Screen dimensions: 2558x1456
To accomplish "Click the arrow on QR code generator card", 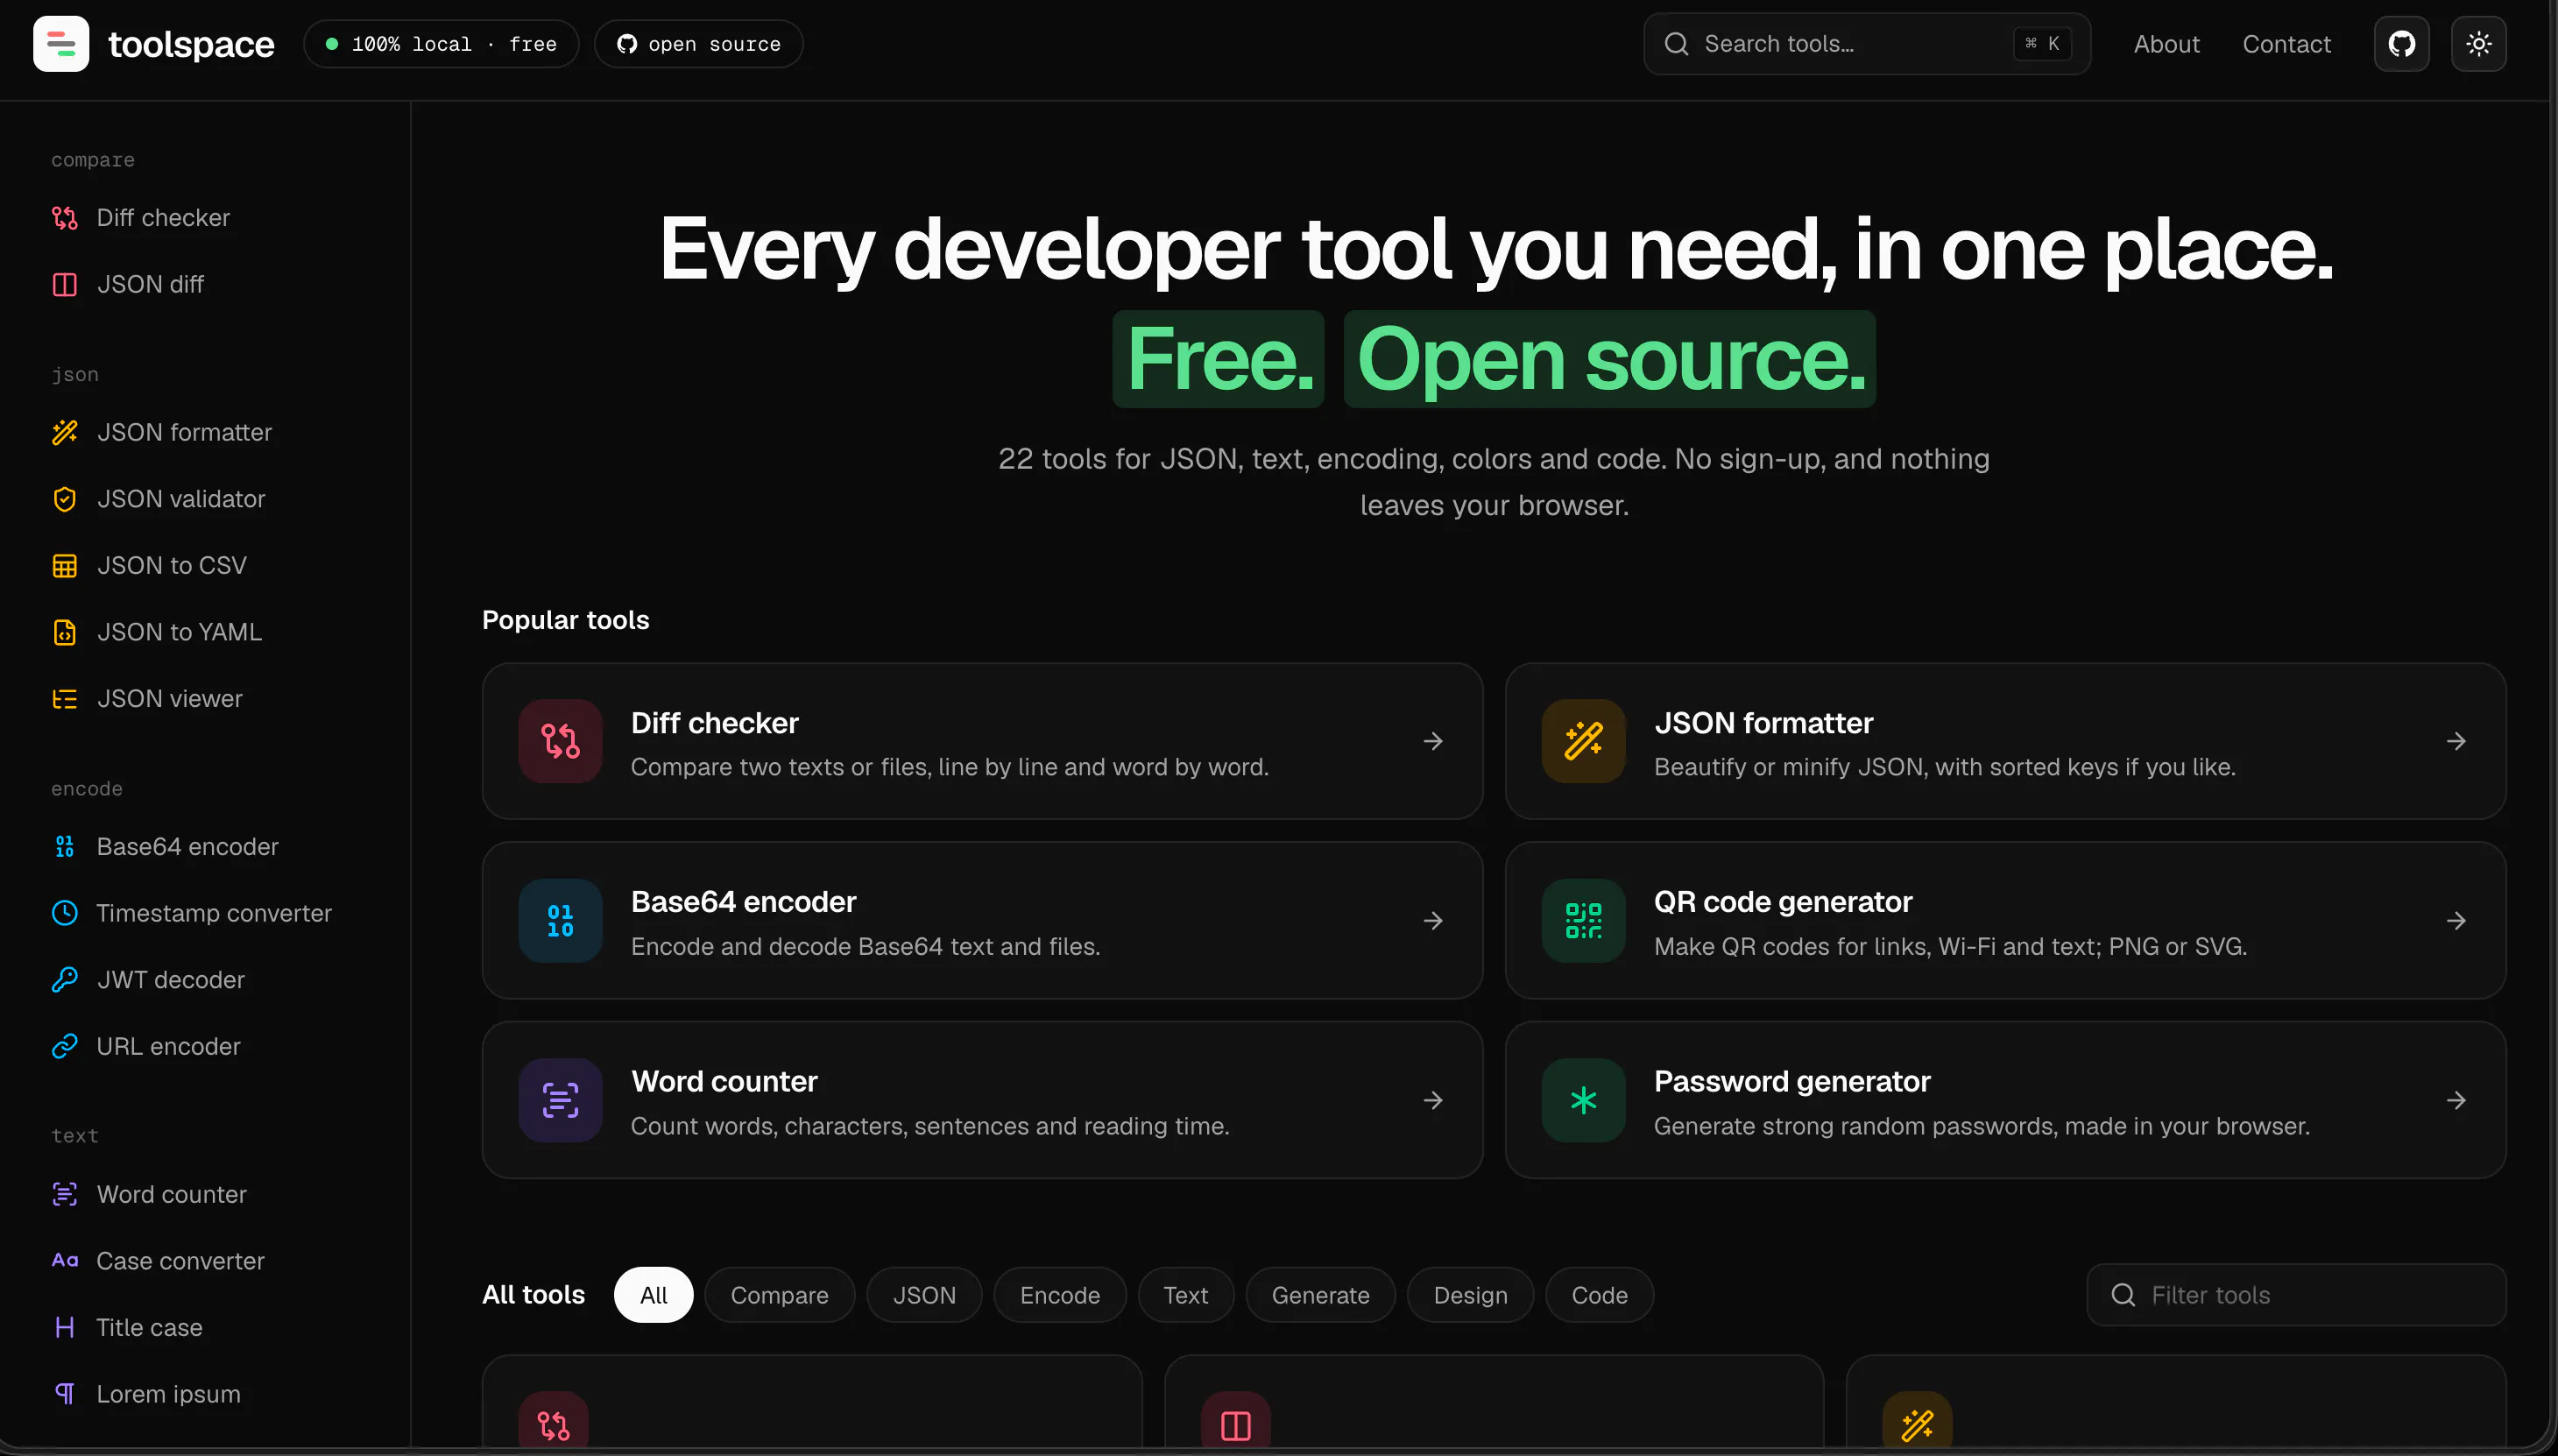I will [2456, 921].
